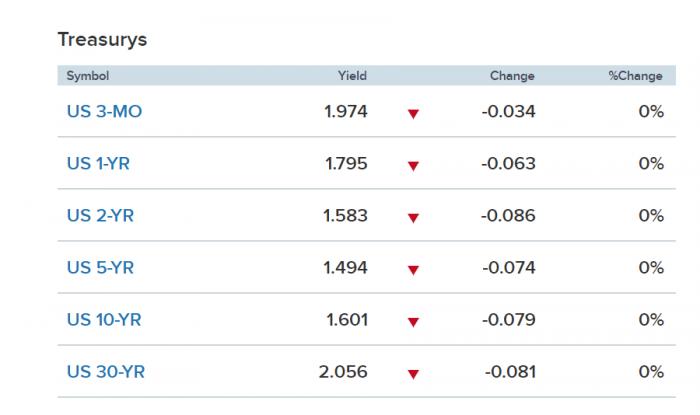This screenshot has height=415, width=700.
Task: Sort by the %Change column header
Action: click(636, 76)
